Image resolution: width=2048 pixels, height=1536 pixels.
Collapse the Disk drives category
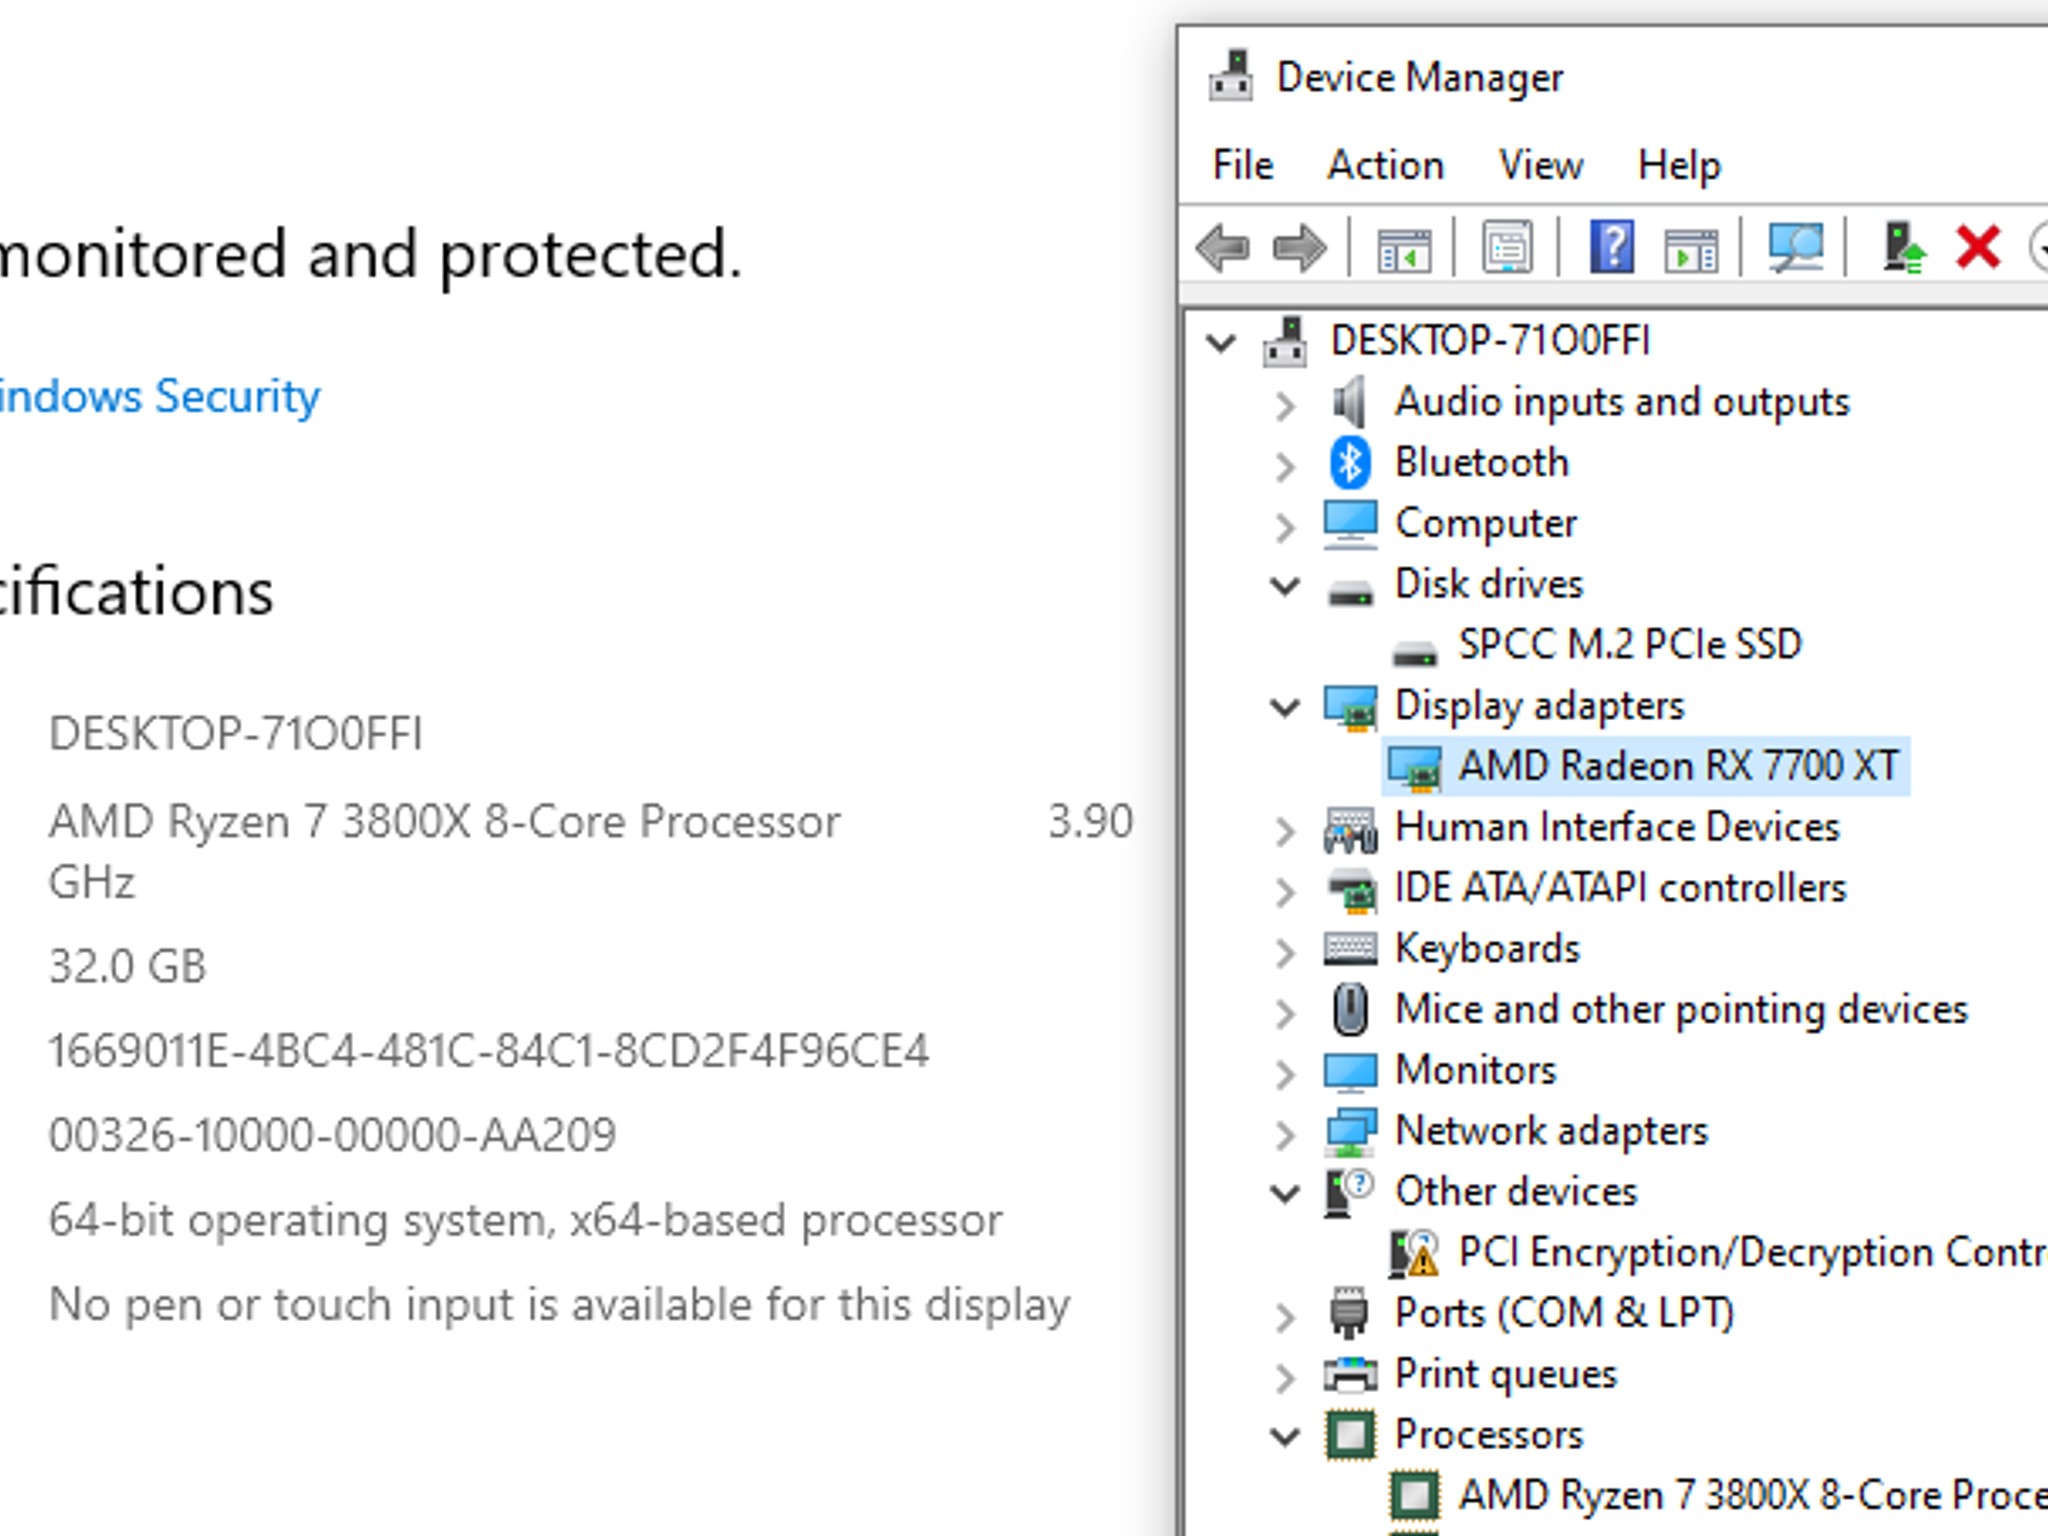(x=1285, y=586)
